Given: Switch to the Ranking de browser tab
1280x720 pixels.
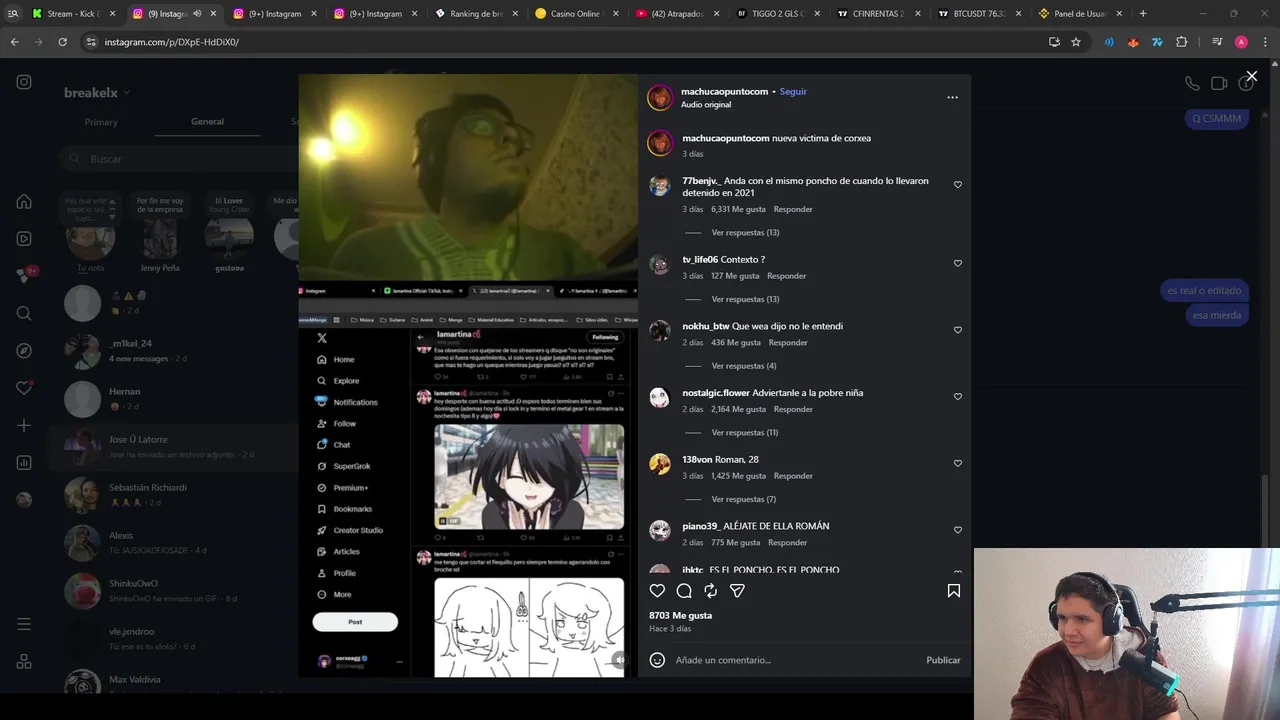Looking at the screenshot, I should 476,14.
